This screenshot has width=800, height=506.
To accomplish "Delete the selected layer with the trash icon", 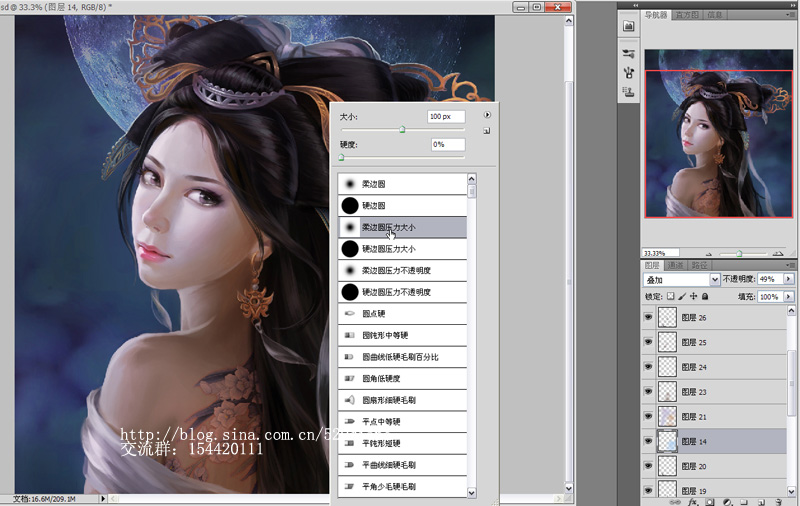I will (778, 502).
